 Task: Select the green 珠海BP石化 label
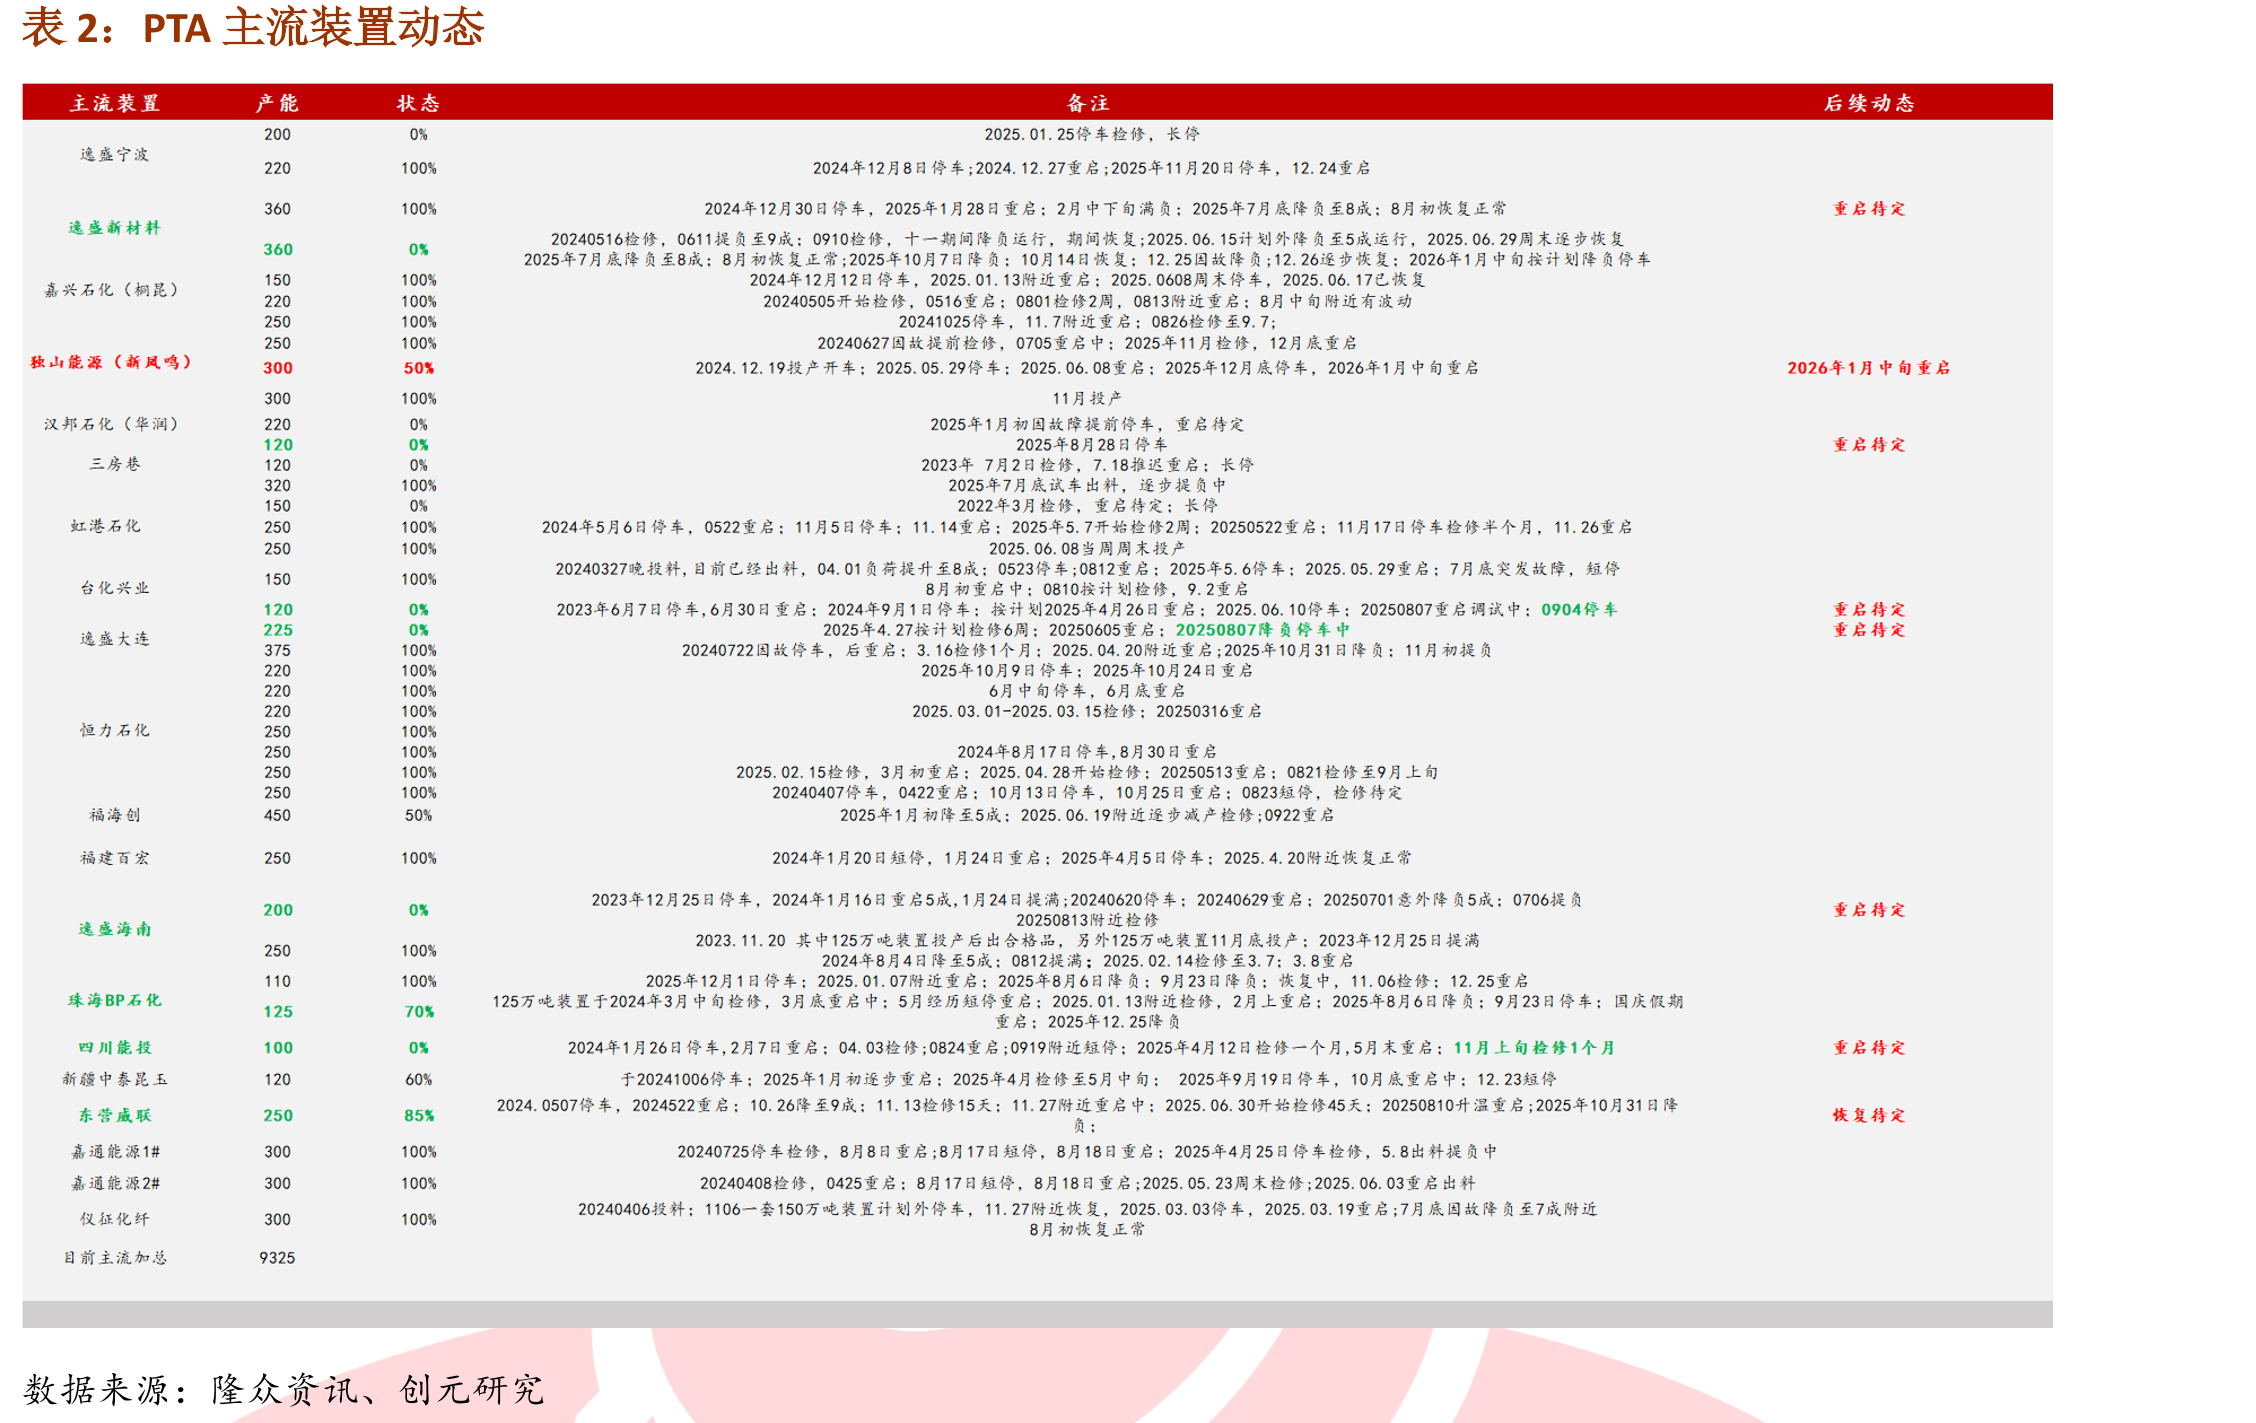point(115,1000)
